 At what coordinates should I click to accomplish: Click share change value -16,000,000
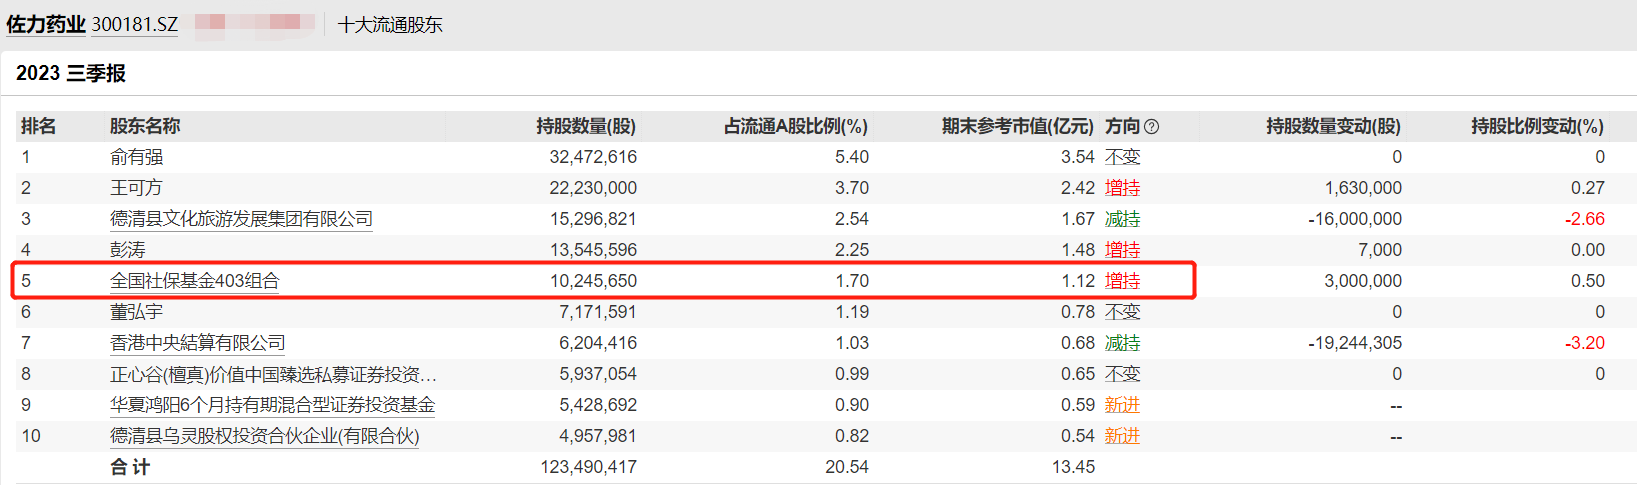coord(1355,219)
